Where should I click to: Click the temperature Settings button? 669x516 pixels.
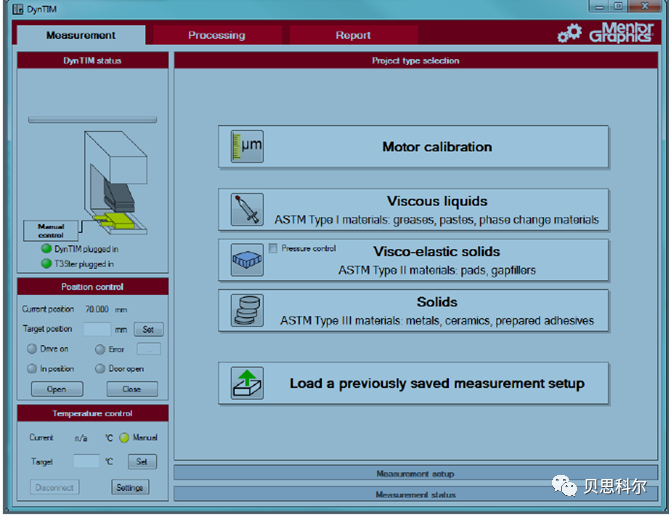click(130, 487)
